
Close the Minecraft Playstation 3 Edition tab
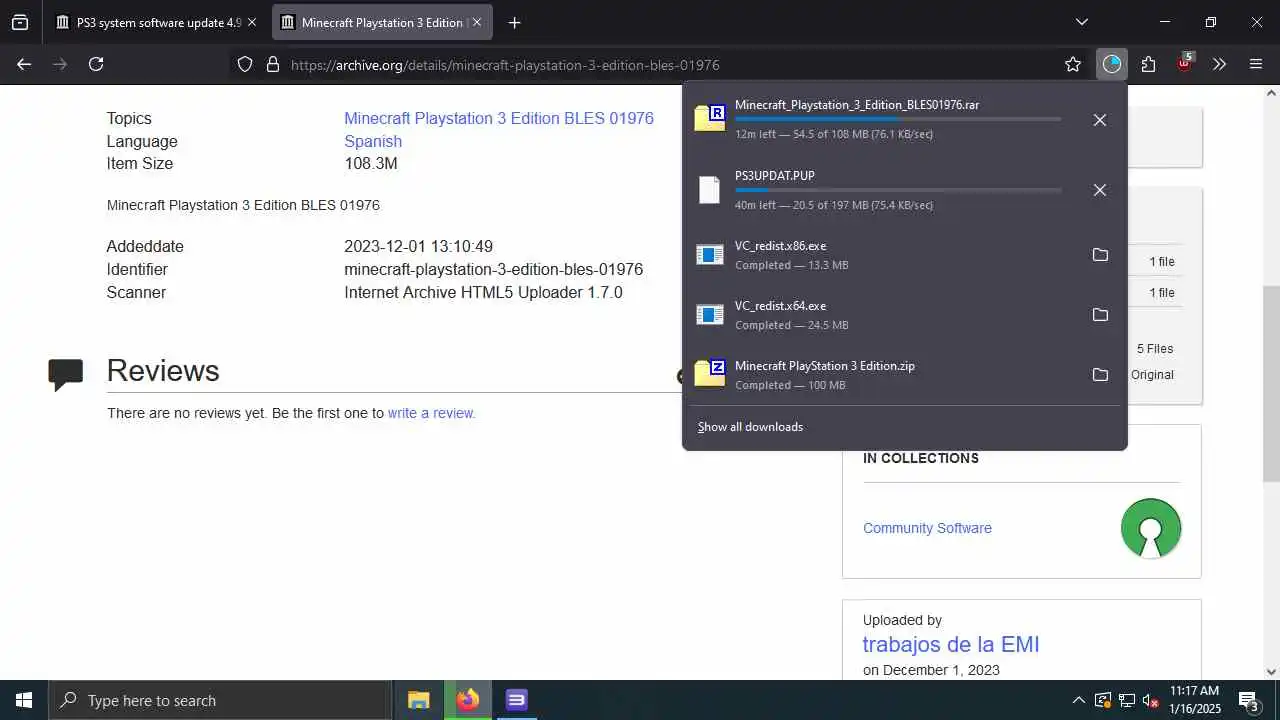(x=476, y=22)
